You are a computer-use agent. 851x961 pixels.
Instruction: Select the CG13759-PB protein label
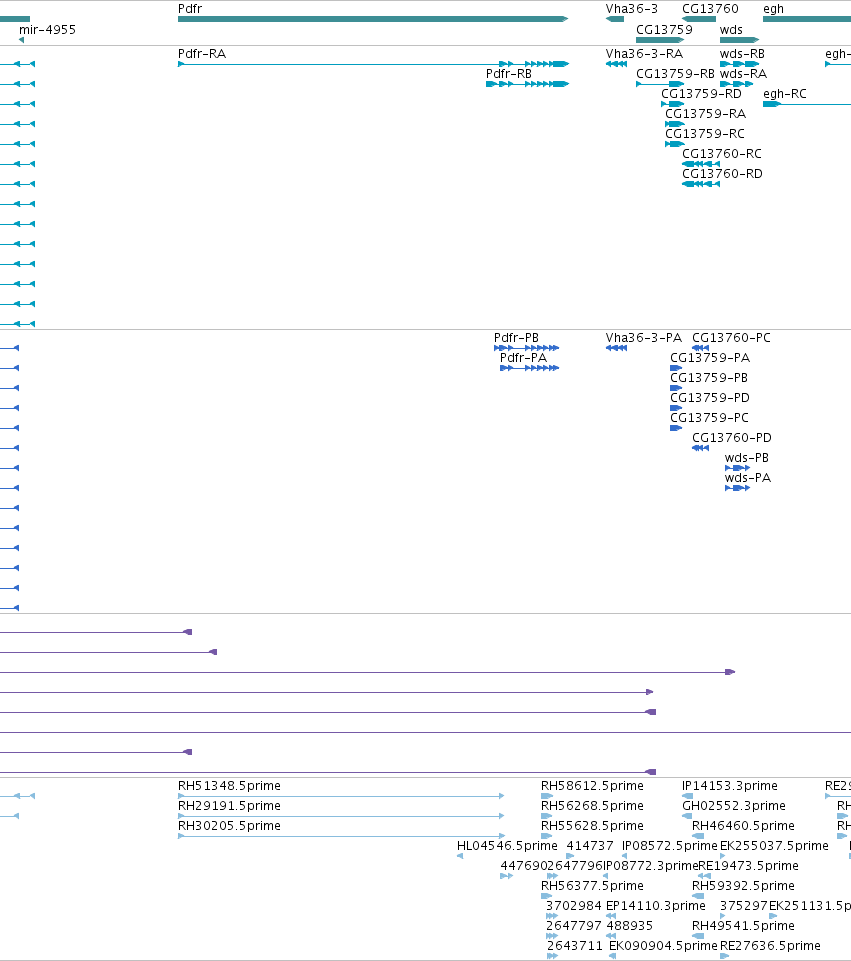(709, 378)
